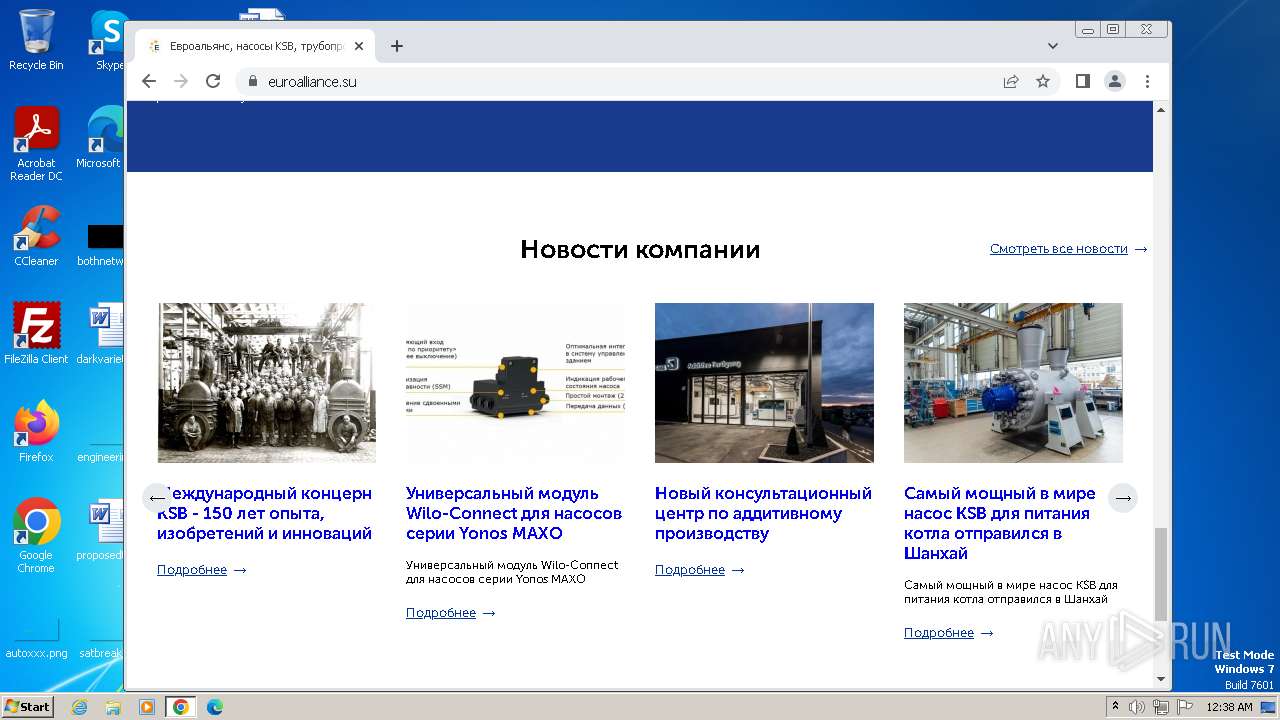Open the Wilo-Connect module image
Image resolution: width=1280 pixels, height=720 pixels.
coord(515,383)
